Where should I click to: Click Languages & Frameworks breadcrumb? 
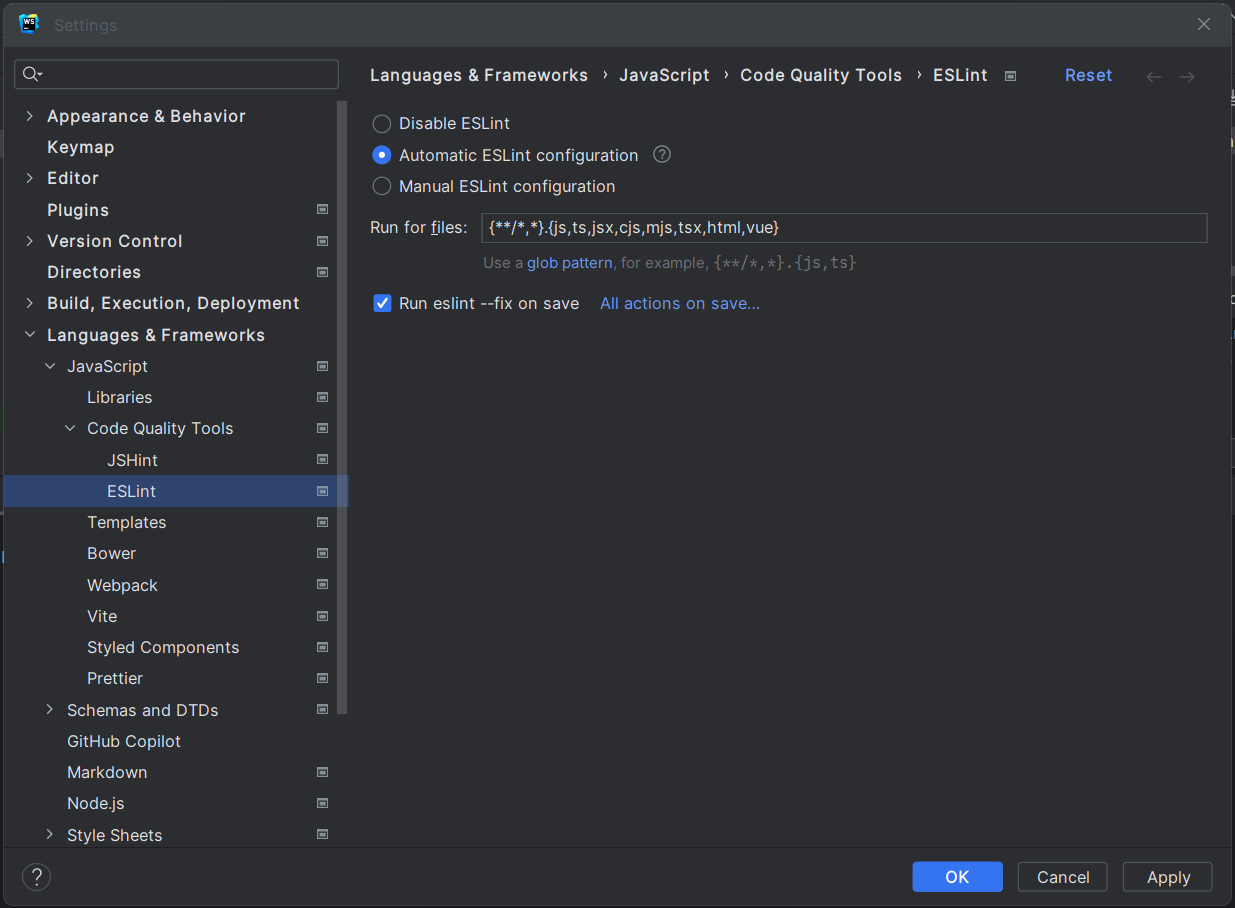click(x=479, y=75)
